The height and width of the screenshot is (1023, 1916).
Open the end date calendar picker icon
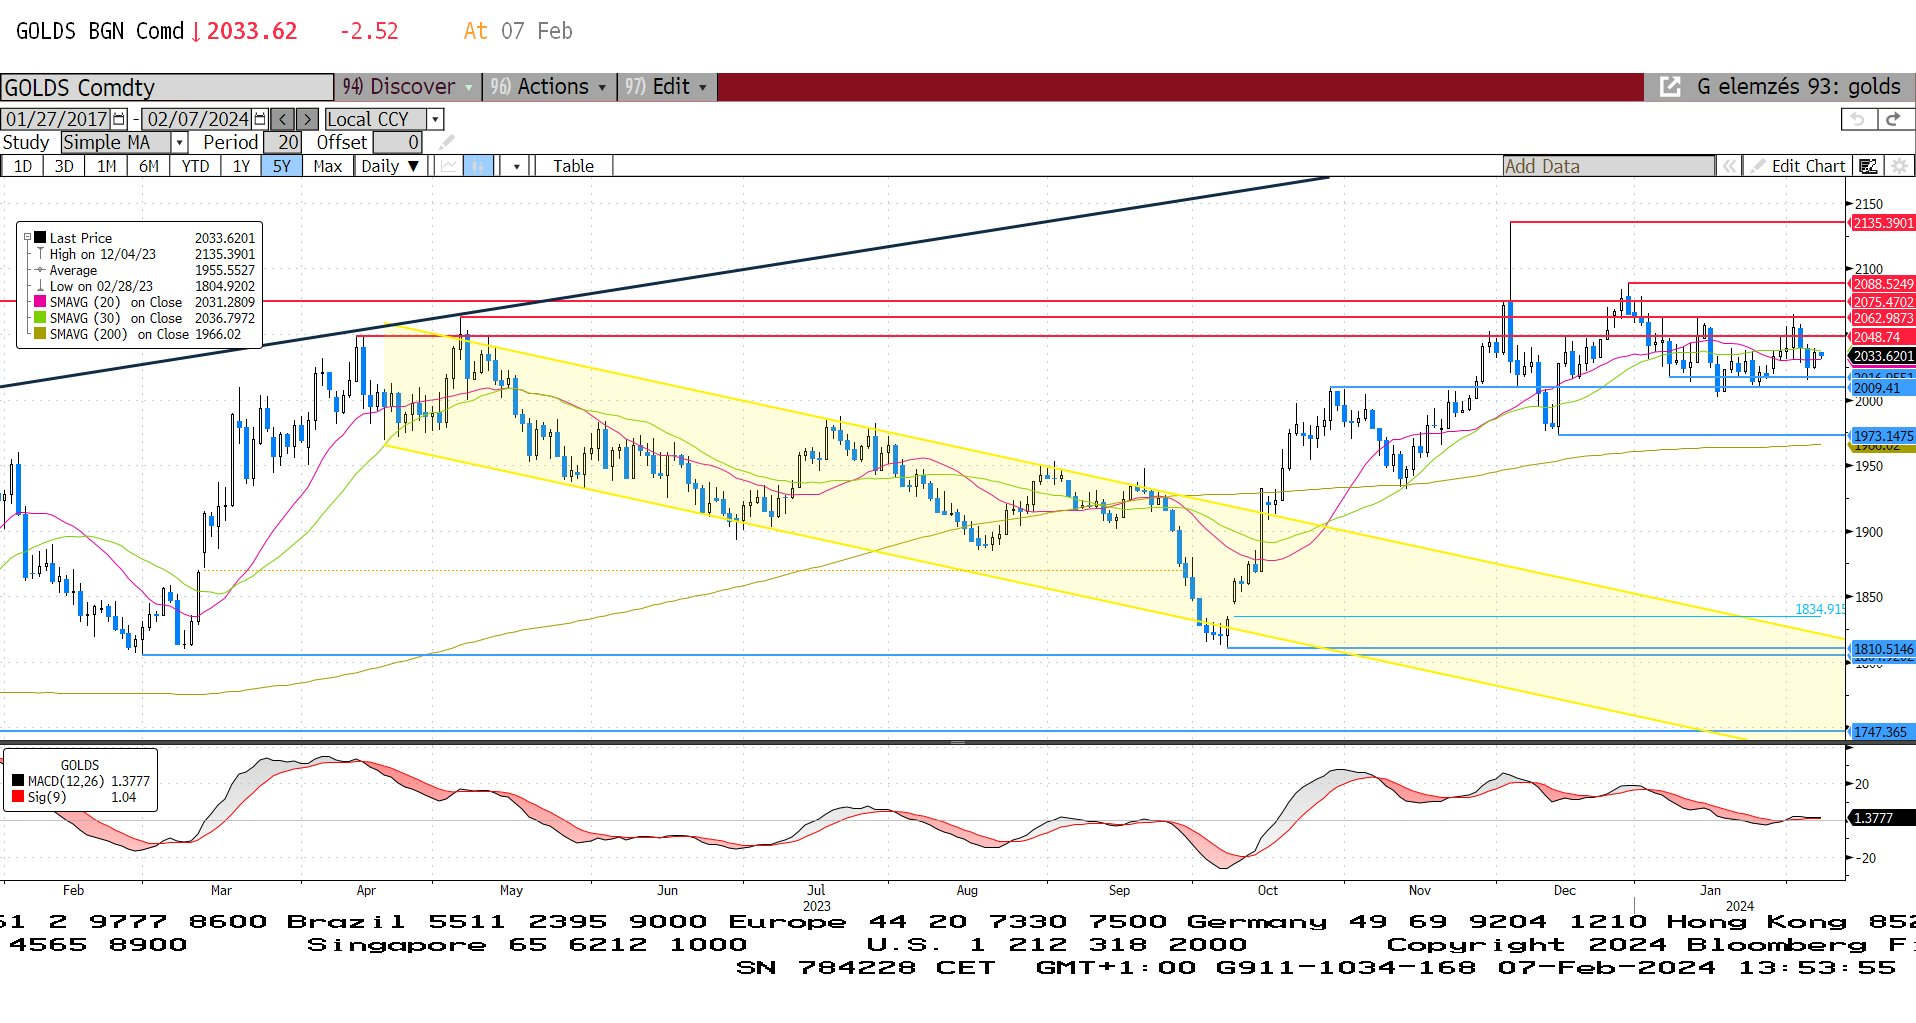pyautogui.click(x=260, y=119)
